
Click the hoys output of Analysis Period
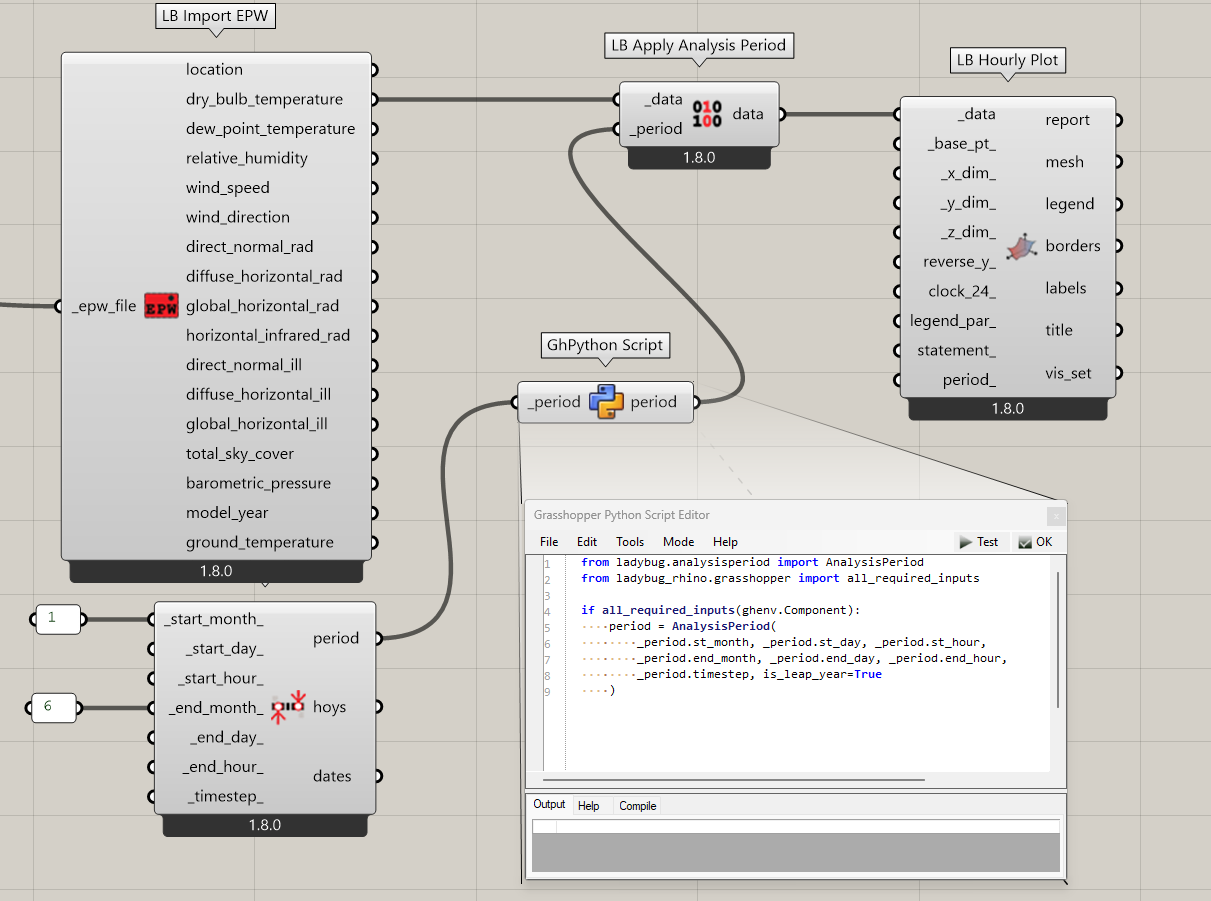pos(330,707)
